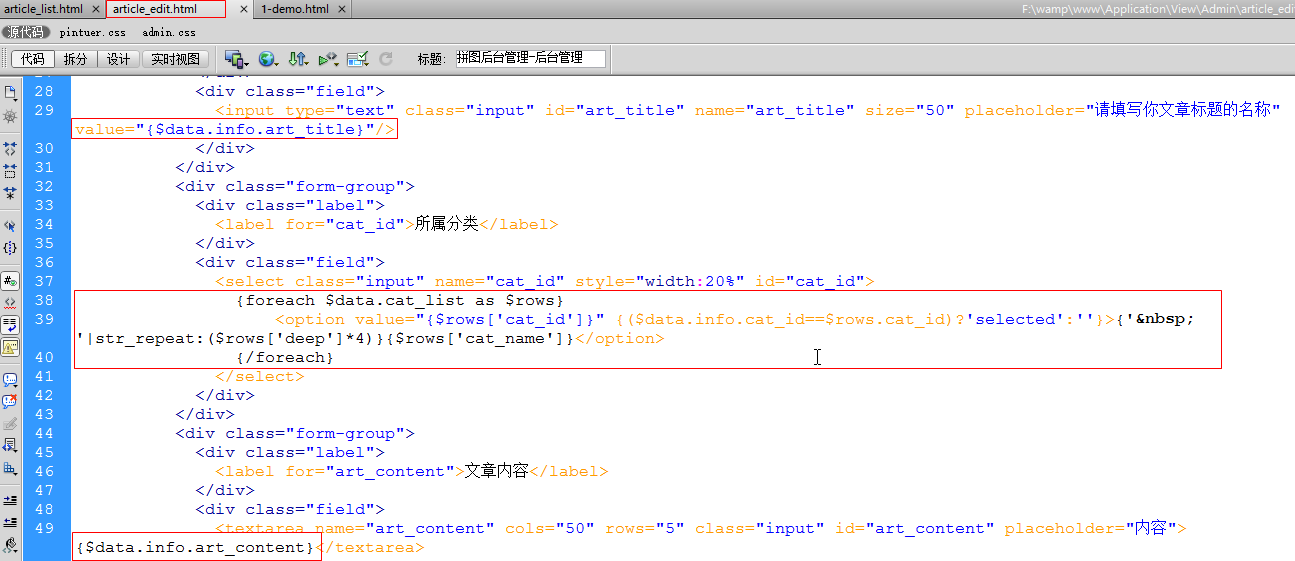Click the remove comment icon
Screen dimensions: 1295x561
[x=10, y=401]
